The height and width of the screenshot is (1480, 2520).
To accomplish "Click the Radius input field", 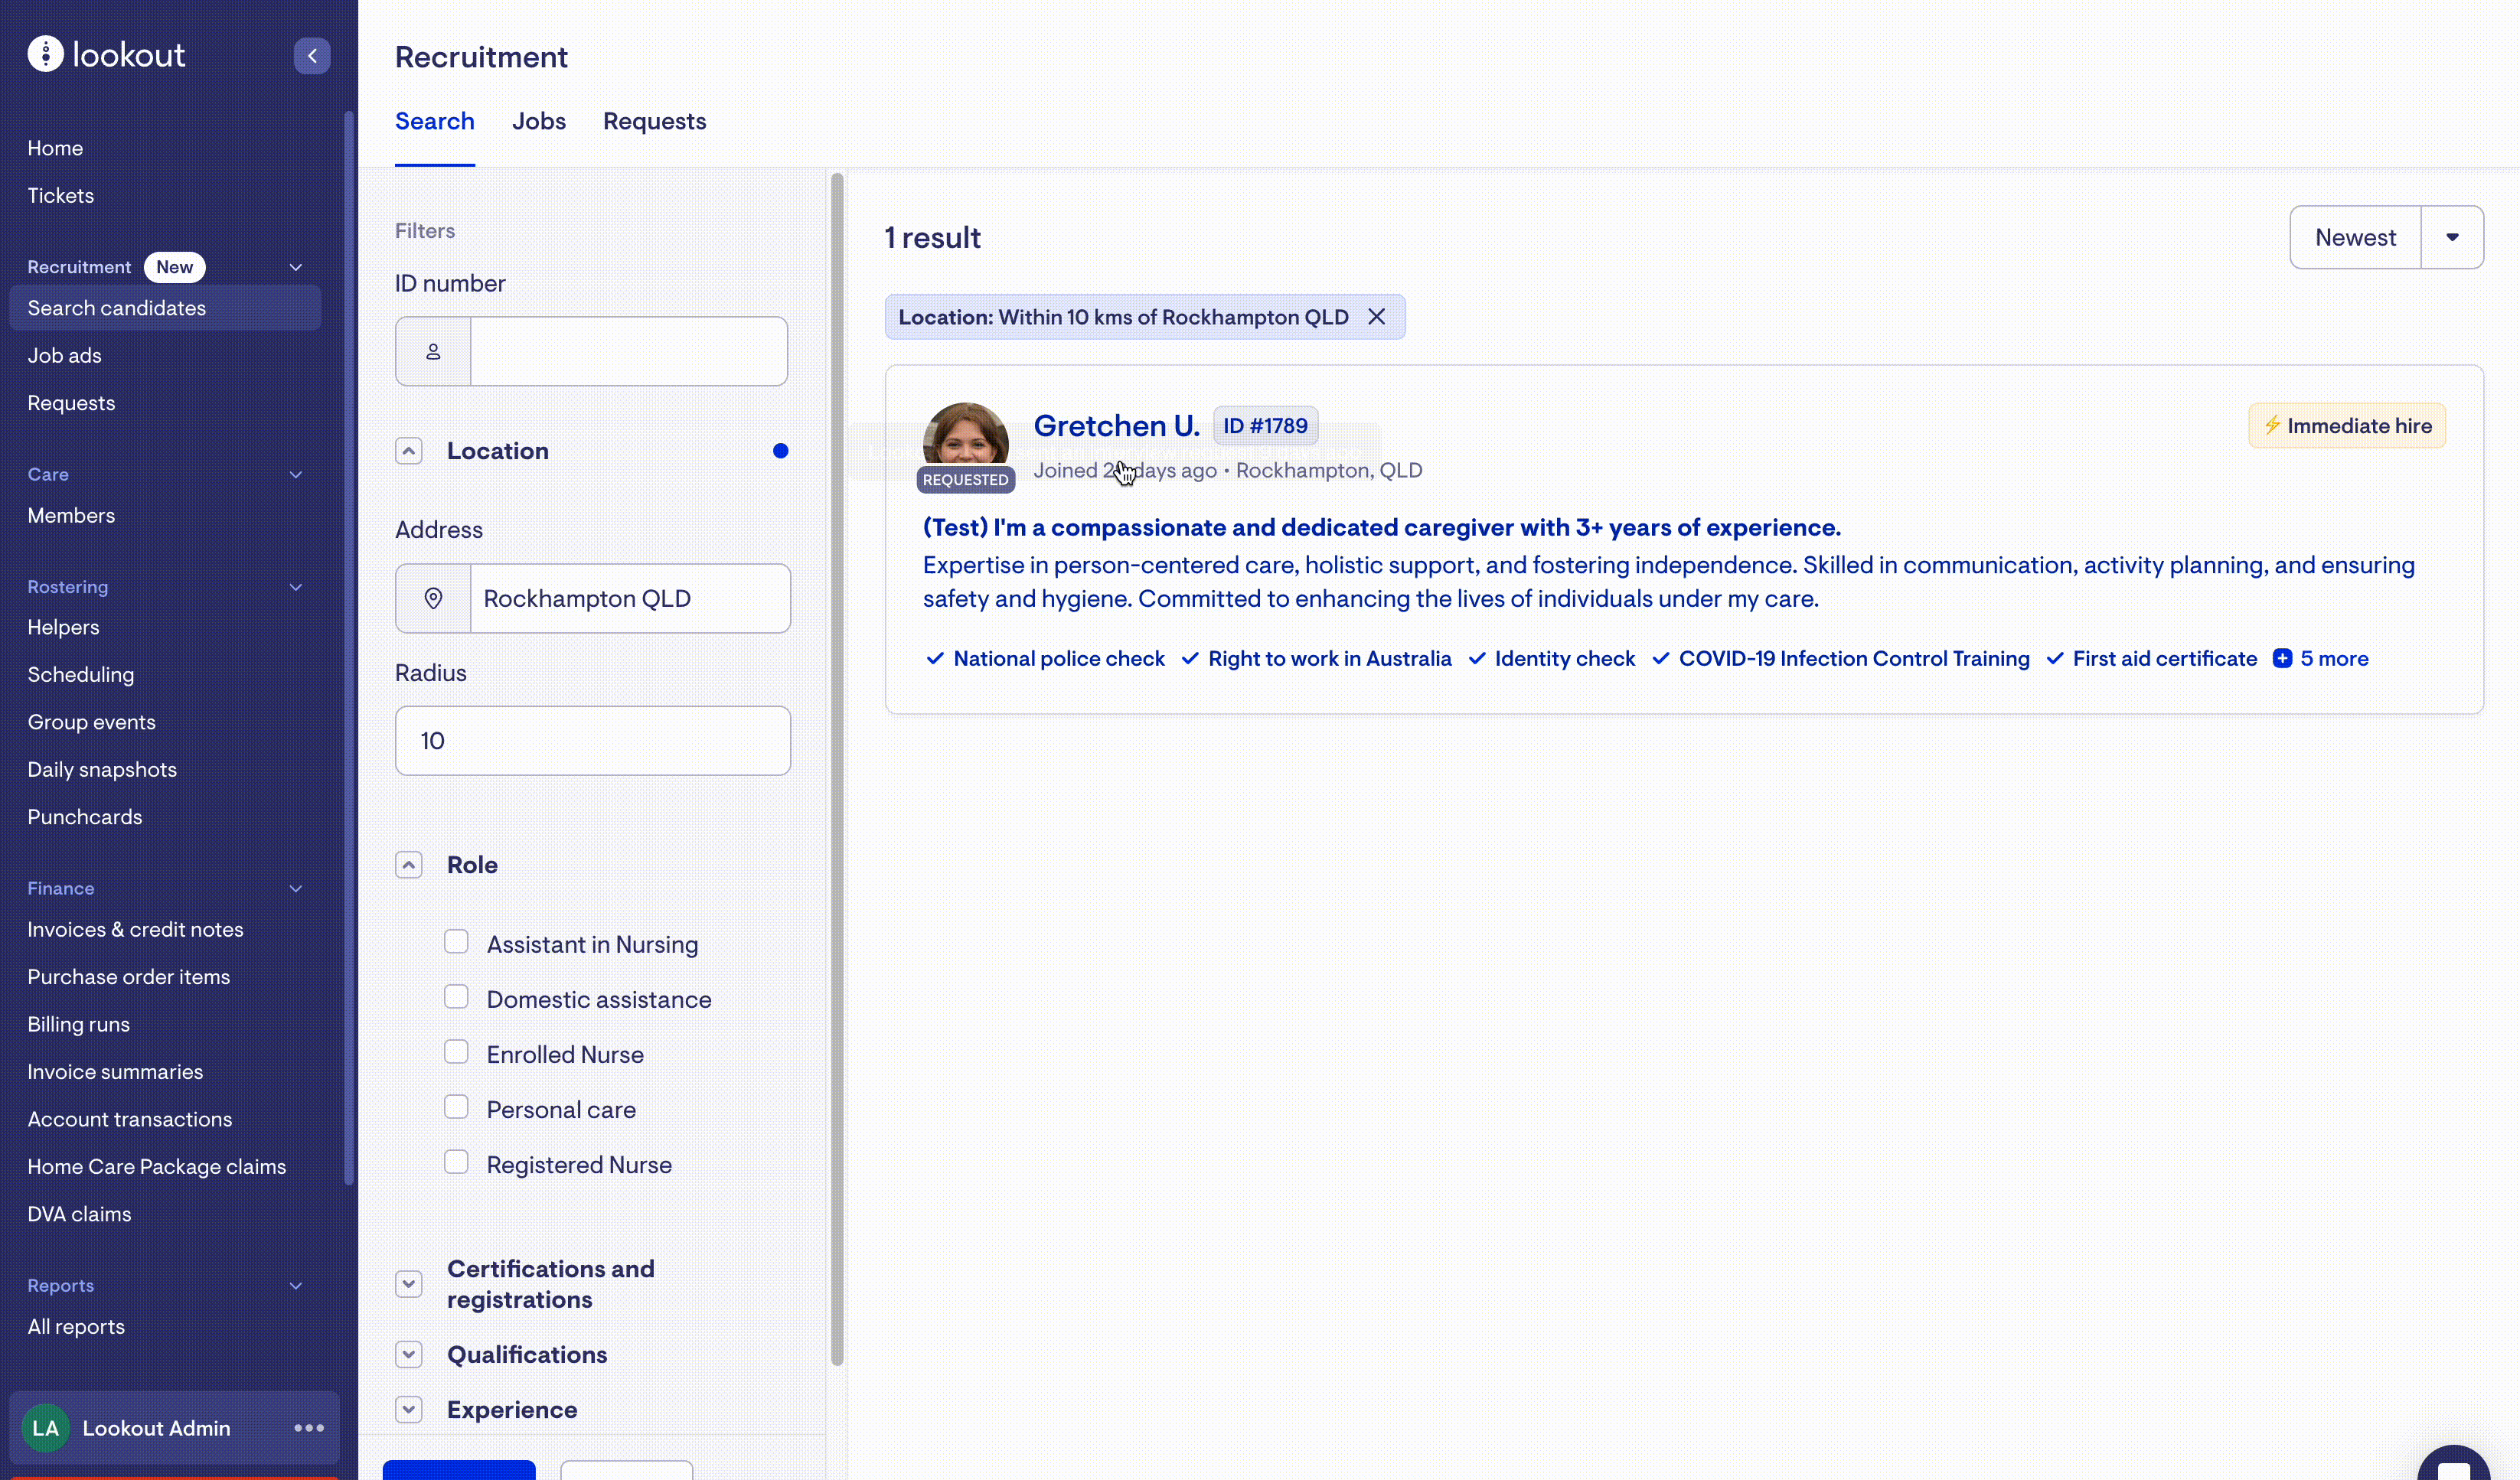I will [x=592, y=741].
